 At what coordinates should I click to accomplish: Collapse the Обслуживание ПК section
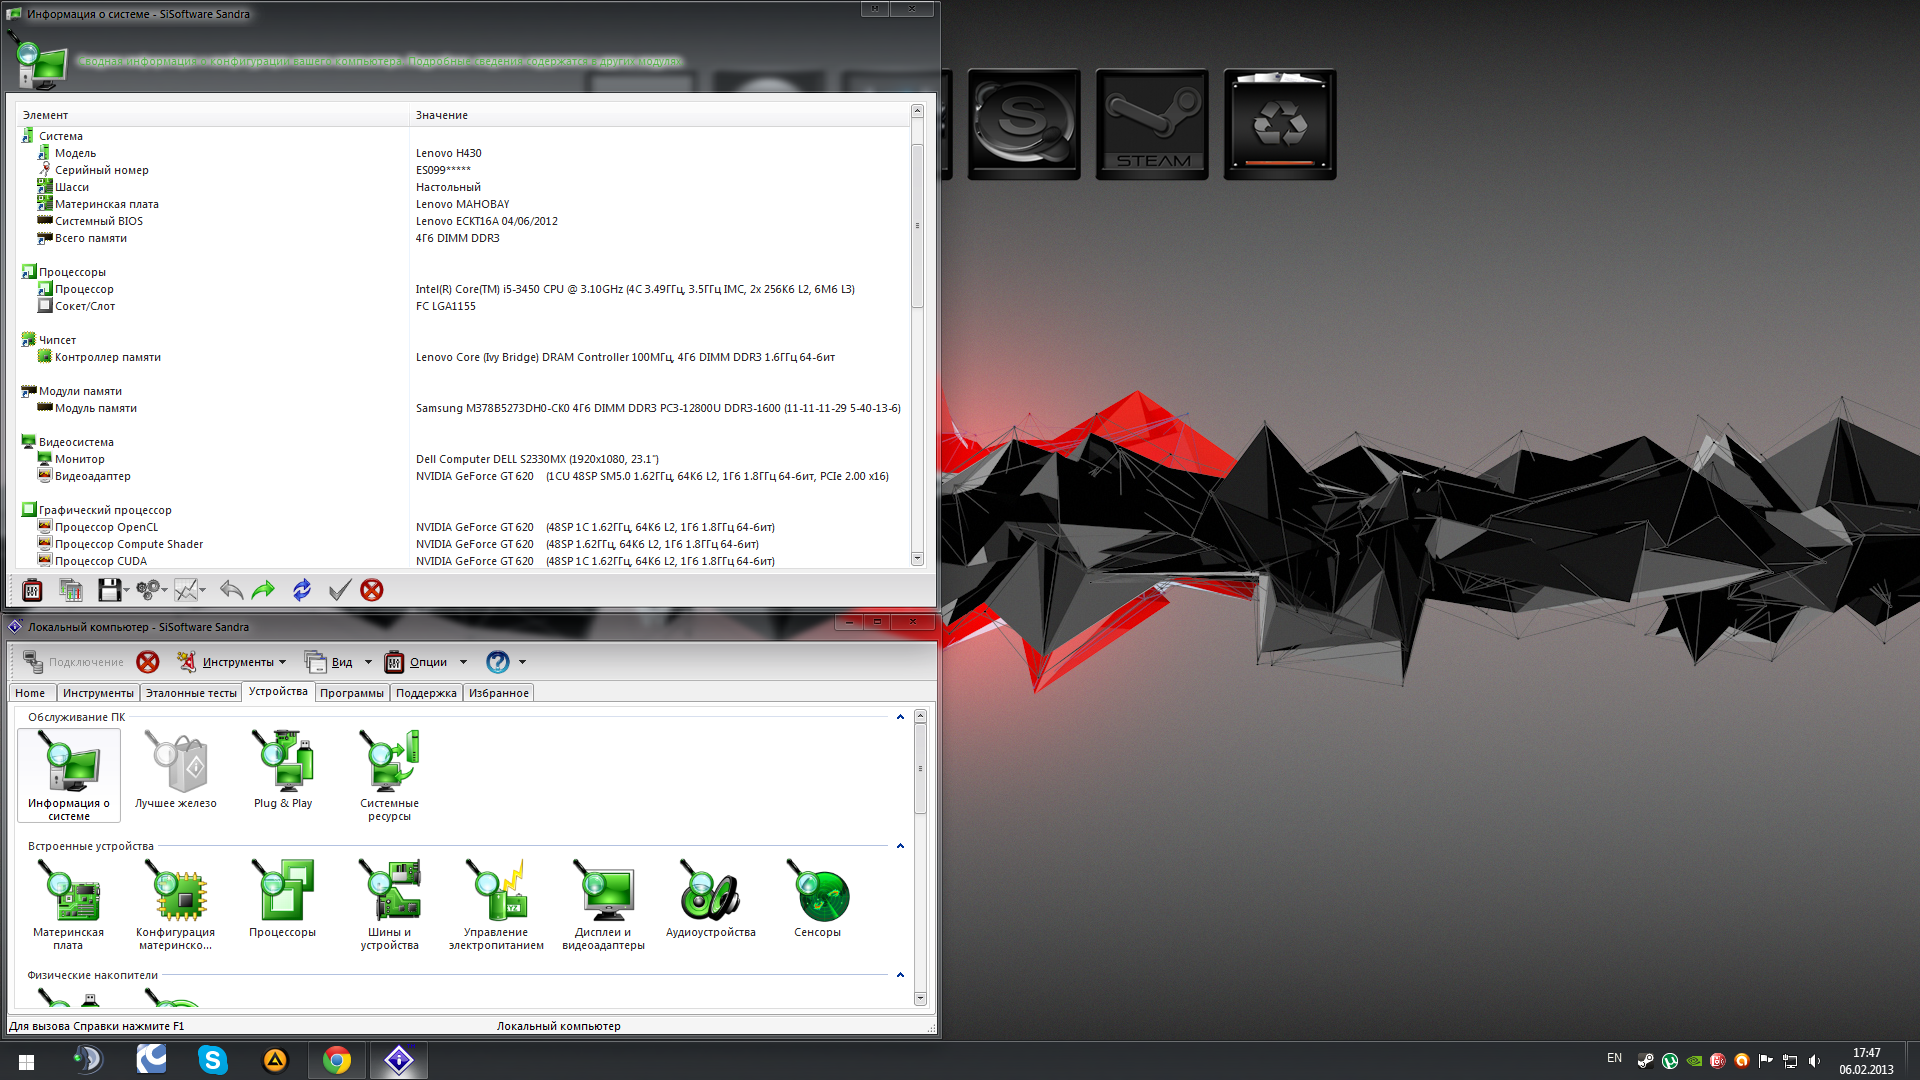[900, 717]
